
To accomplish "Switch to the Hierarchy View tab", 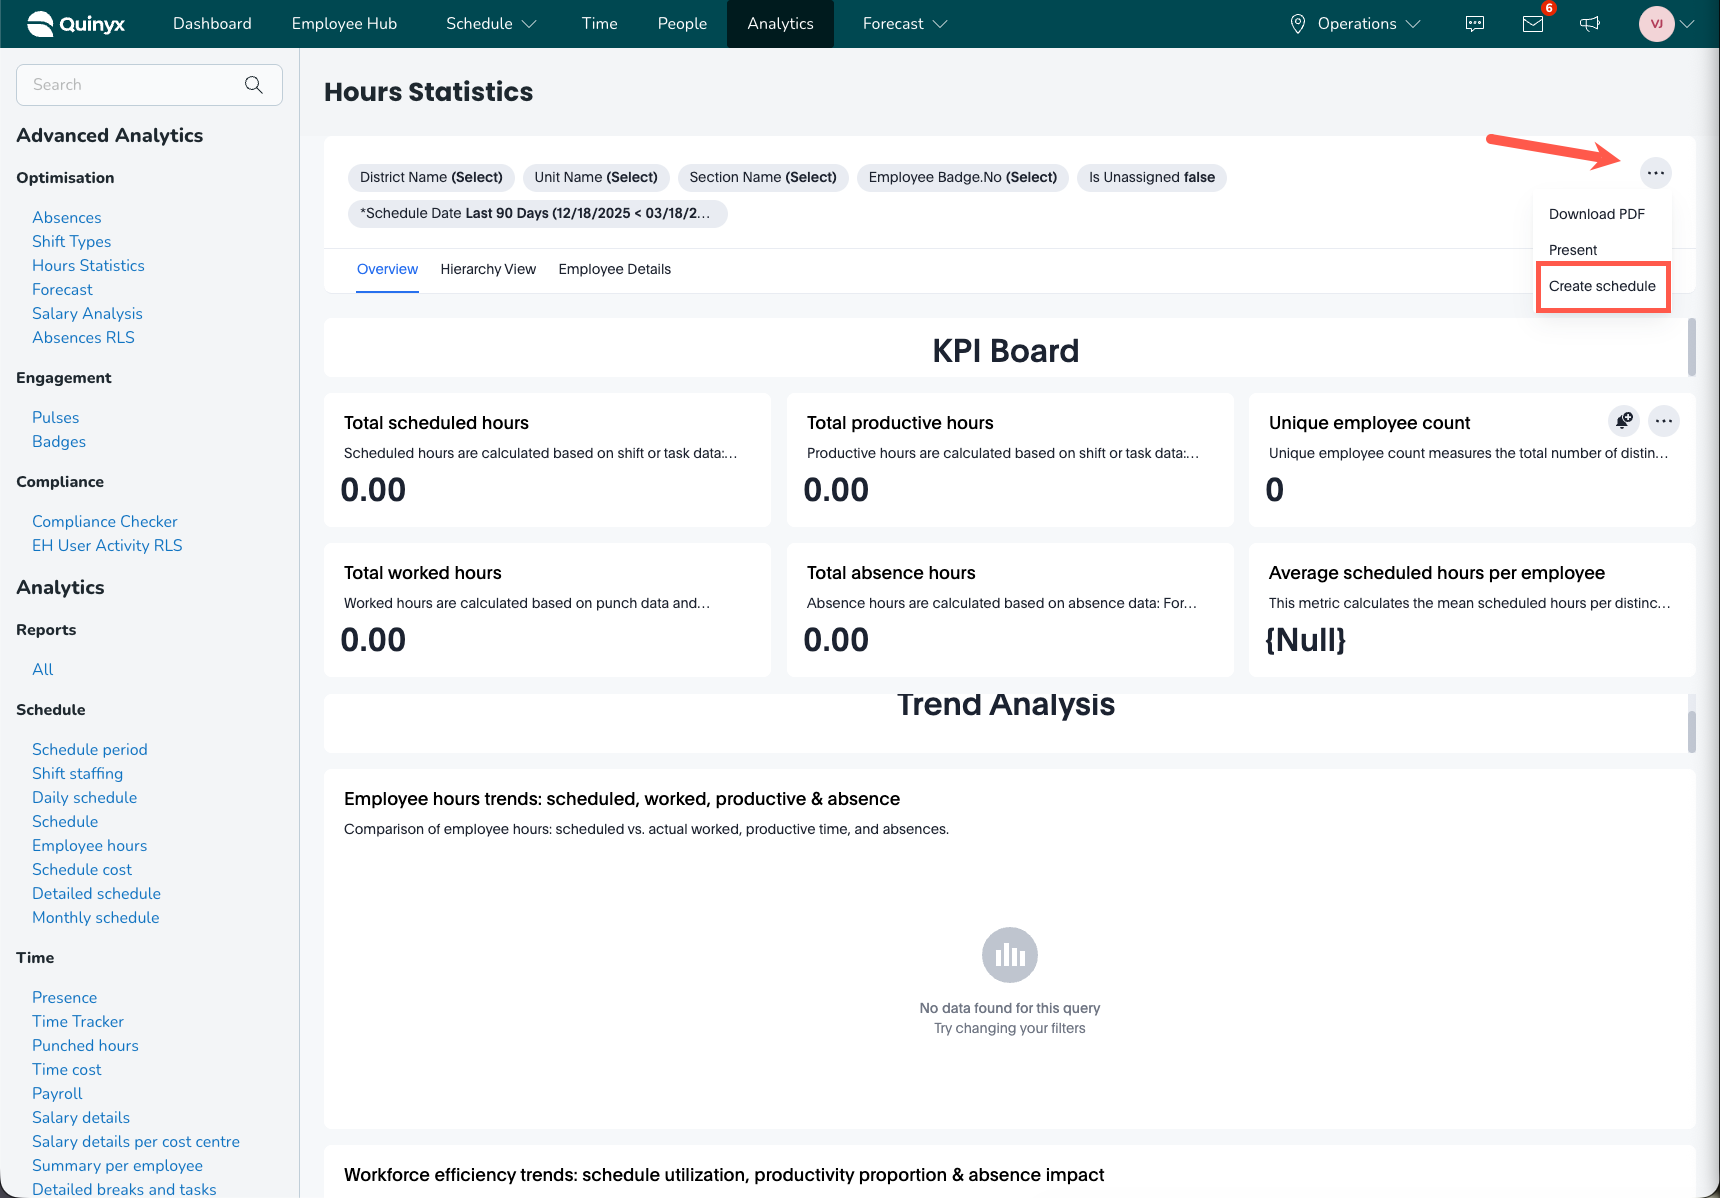I will pos(488,269).
